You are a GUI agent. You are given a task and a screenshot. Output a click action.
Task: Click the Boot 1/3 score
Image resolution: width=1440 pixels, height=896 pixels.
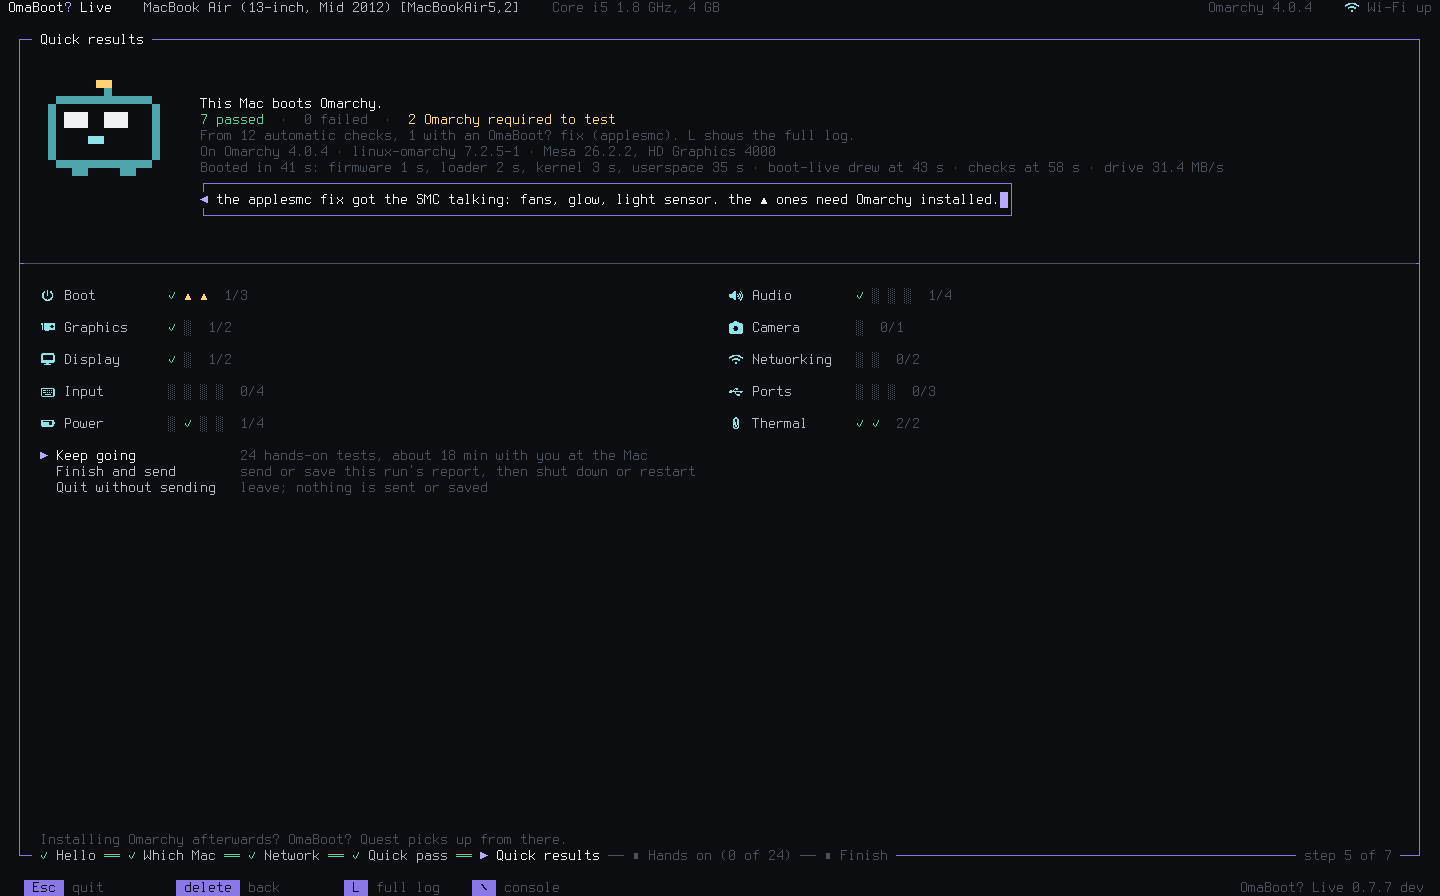click(236, 296)
